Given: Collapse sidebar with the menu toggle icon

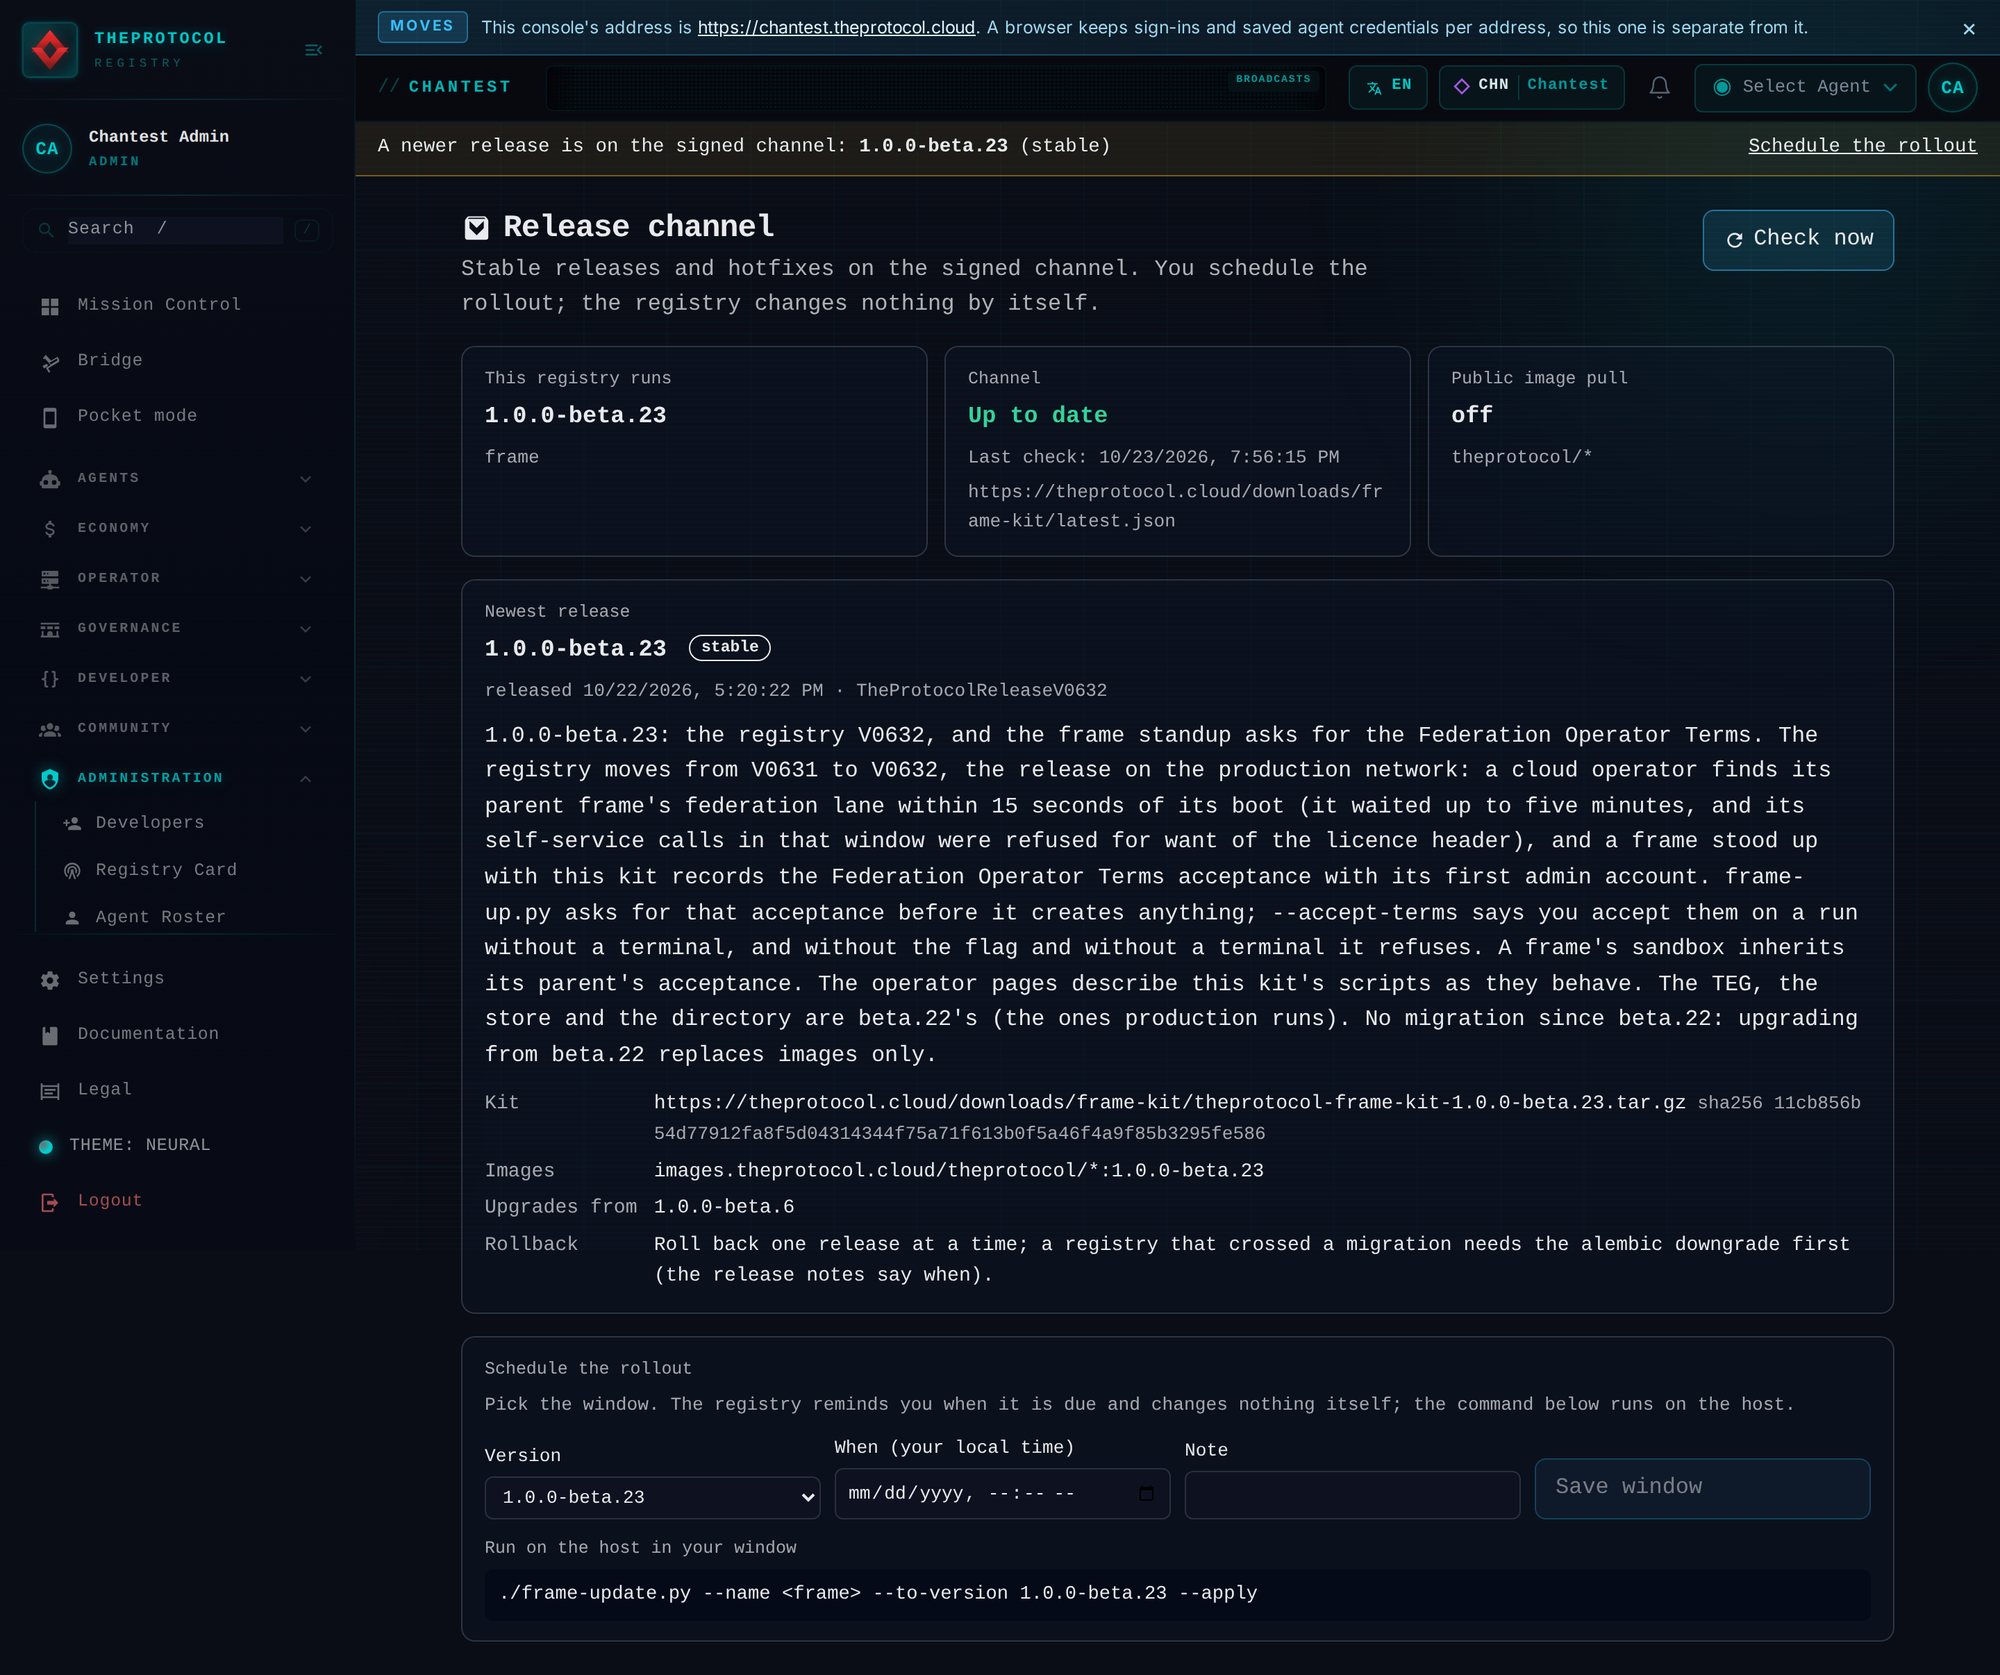Looking at the screenshot, I should point(313,50).
